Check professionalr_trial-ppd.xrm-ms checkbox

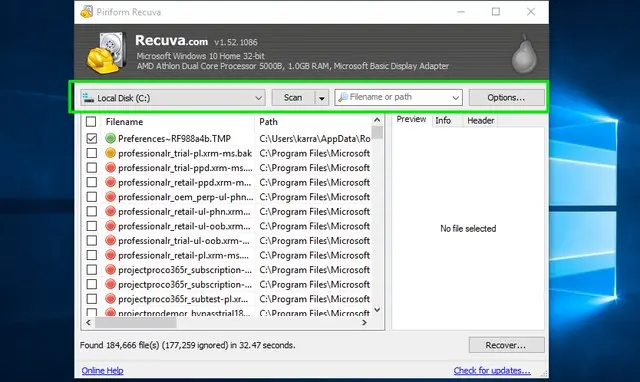coord(92,168)
